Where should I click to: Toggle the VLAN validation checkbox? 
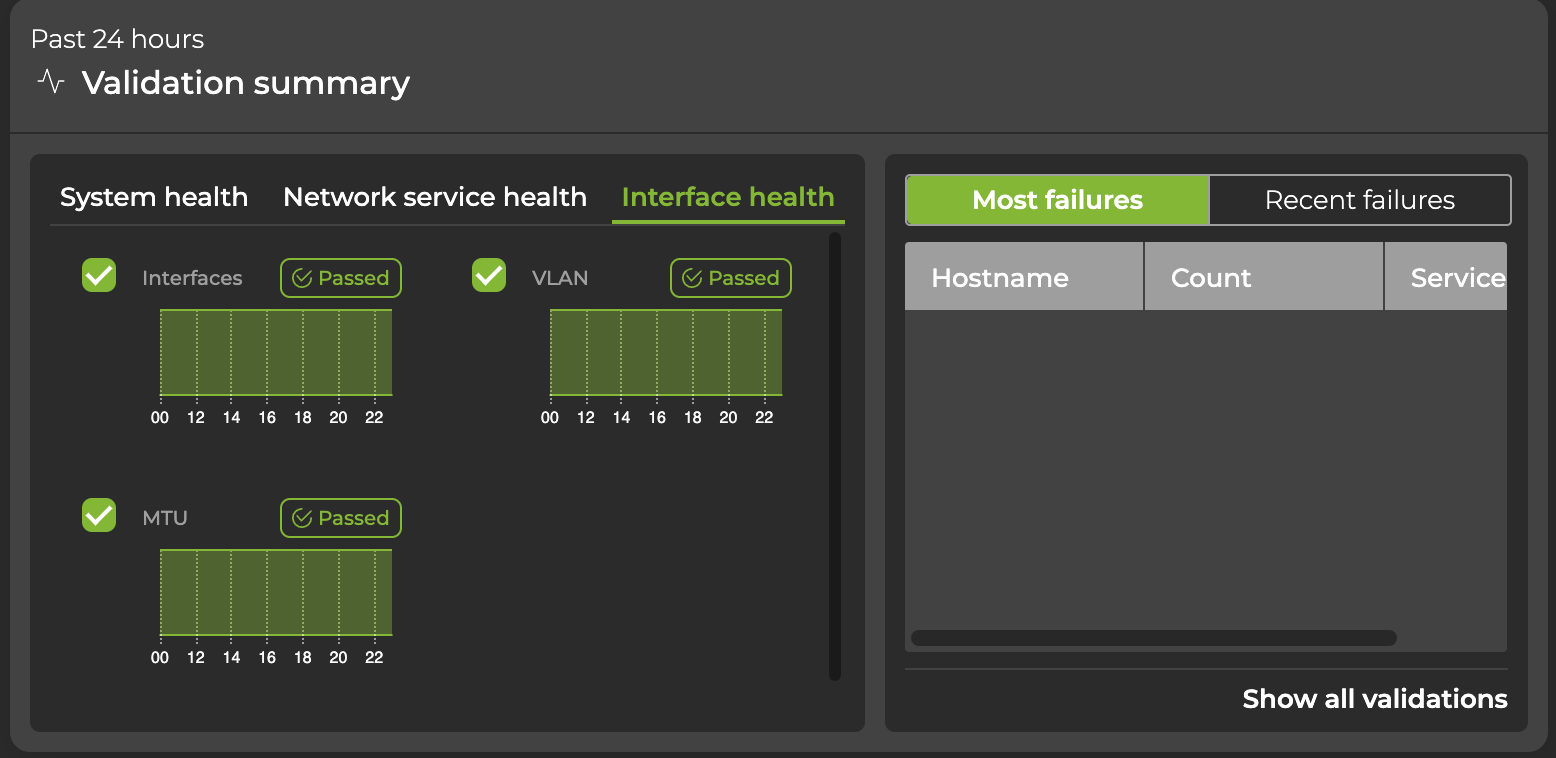point(489,275)
